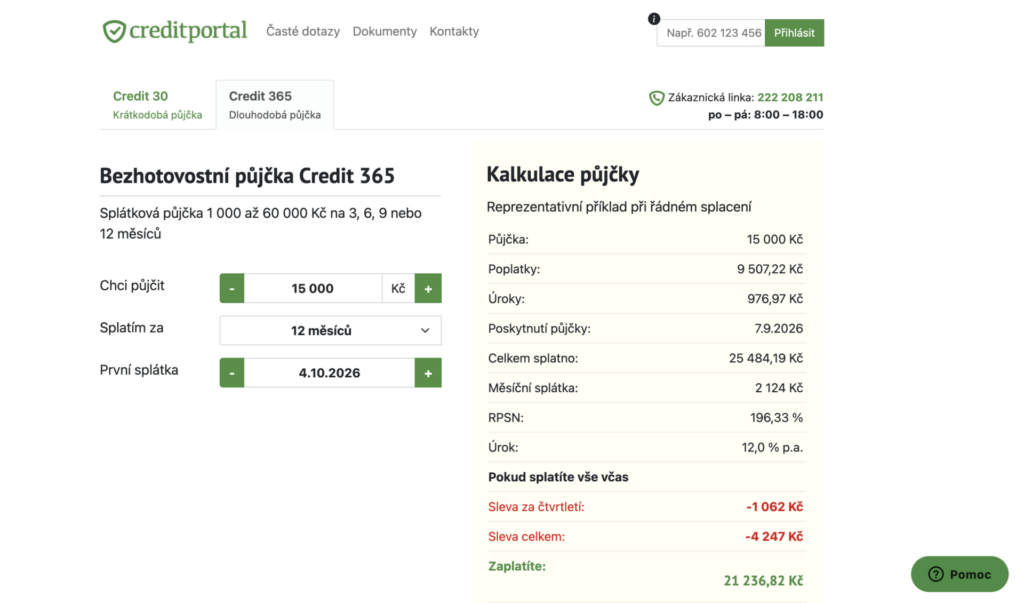Click the first payment date 4.10.2026

click(329, 372)
